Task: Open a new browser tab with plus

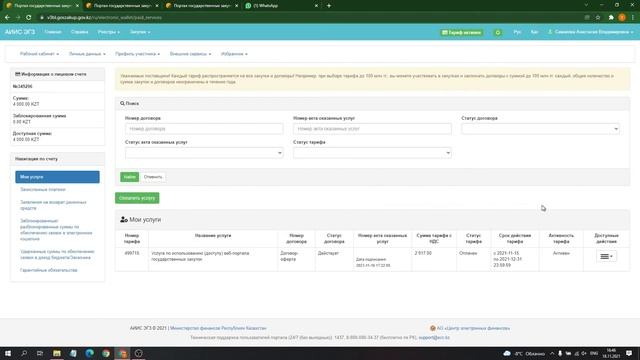Action: tap(329, 6)
